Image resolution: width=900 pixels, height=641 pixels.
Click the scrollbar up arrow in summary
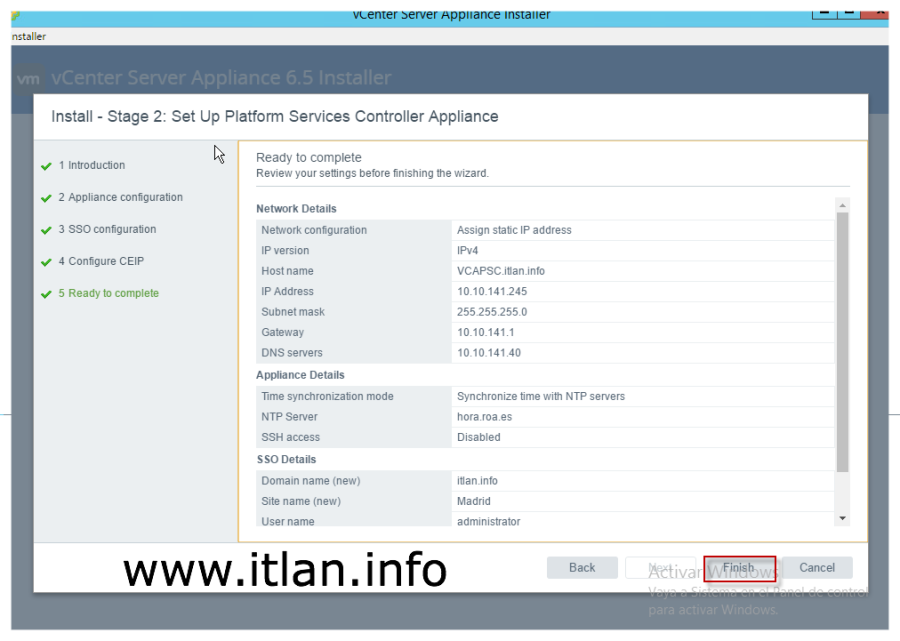click(x=842, y=205)
